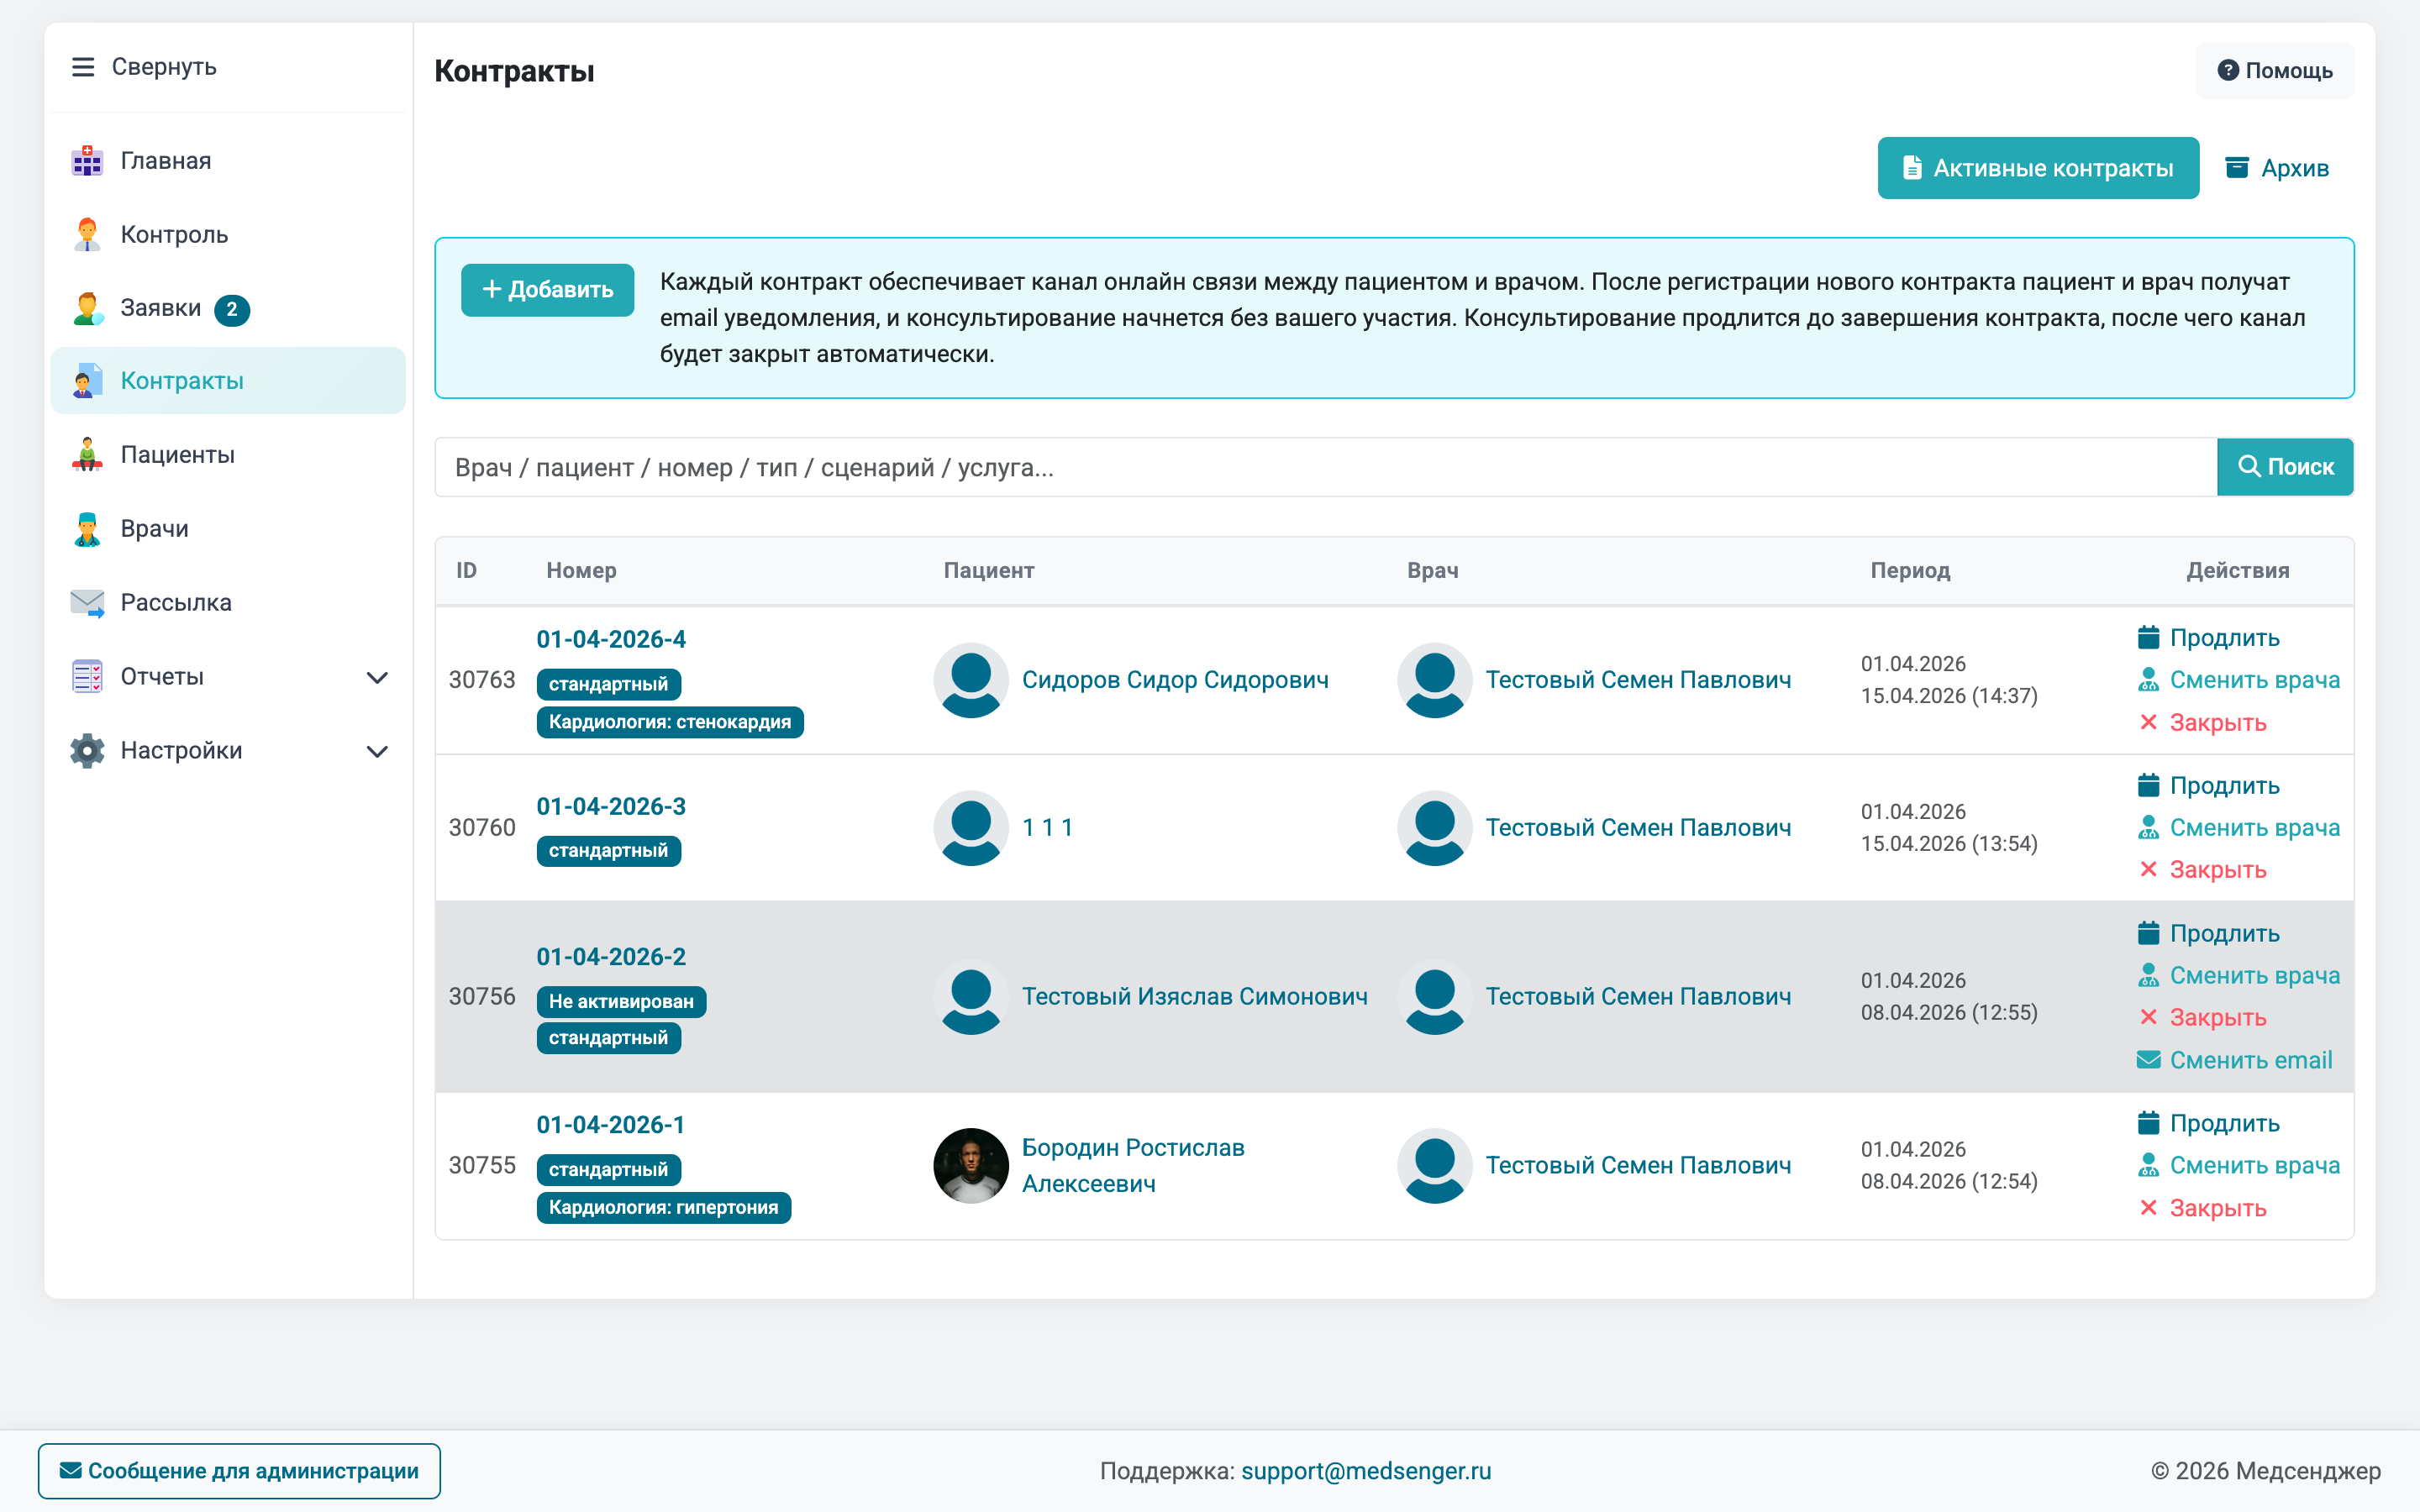Open support@medsenger.ru link

[1366, 1471]
